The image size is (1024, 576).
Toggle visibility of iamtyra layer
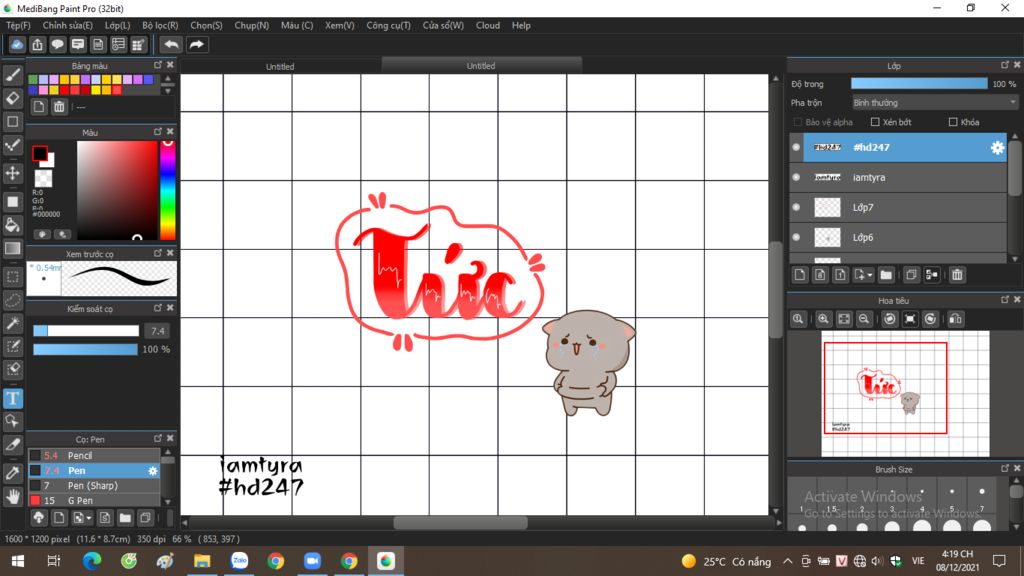796,177
